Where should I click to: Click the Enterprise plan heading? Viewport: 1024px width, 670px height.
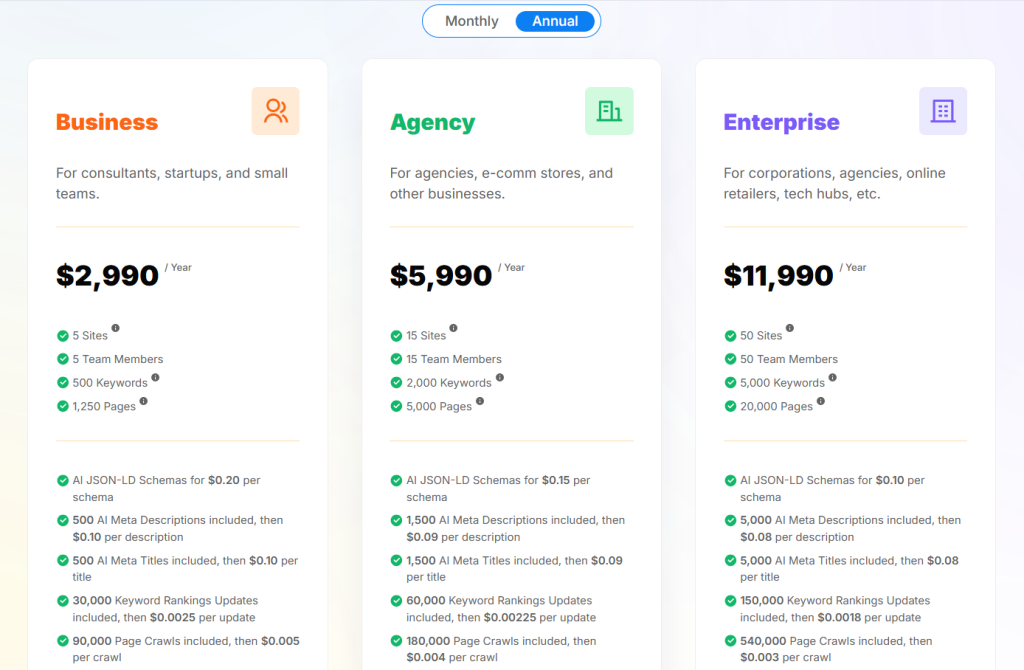click(781, 123)
